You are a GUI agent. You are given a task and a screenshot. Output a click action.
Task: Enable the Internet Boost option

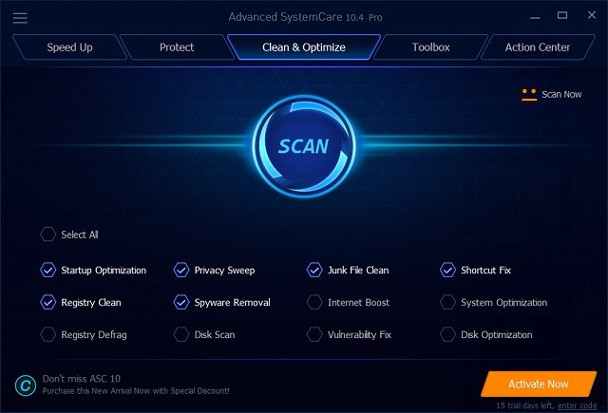[314, 302]
